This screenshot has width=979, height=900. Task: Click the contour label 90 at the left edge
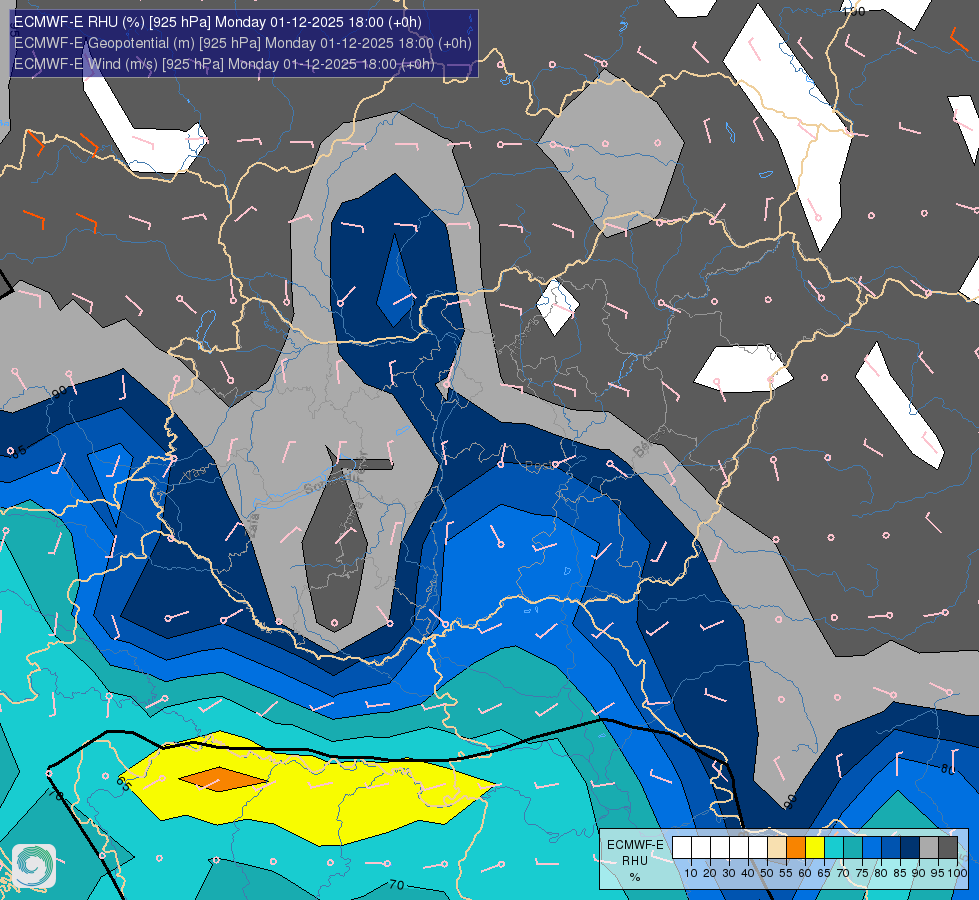59,392
